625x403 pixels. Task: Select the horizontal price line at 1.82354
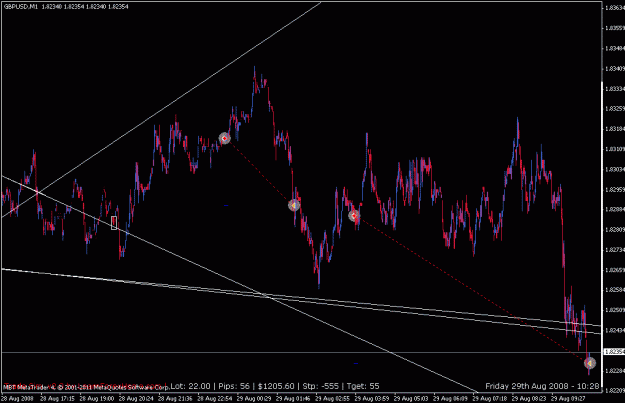pos(301,352)
